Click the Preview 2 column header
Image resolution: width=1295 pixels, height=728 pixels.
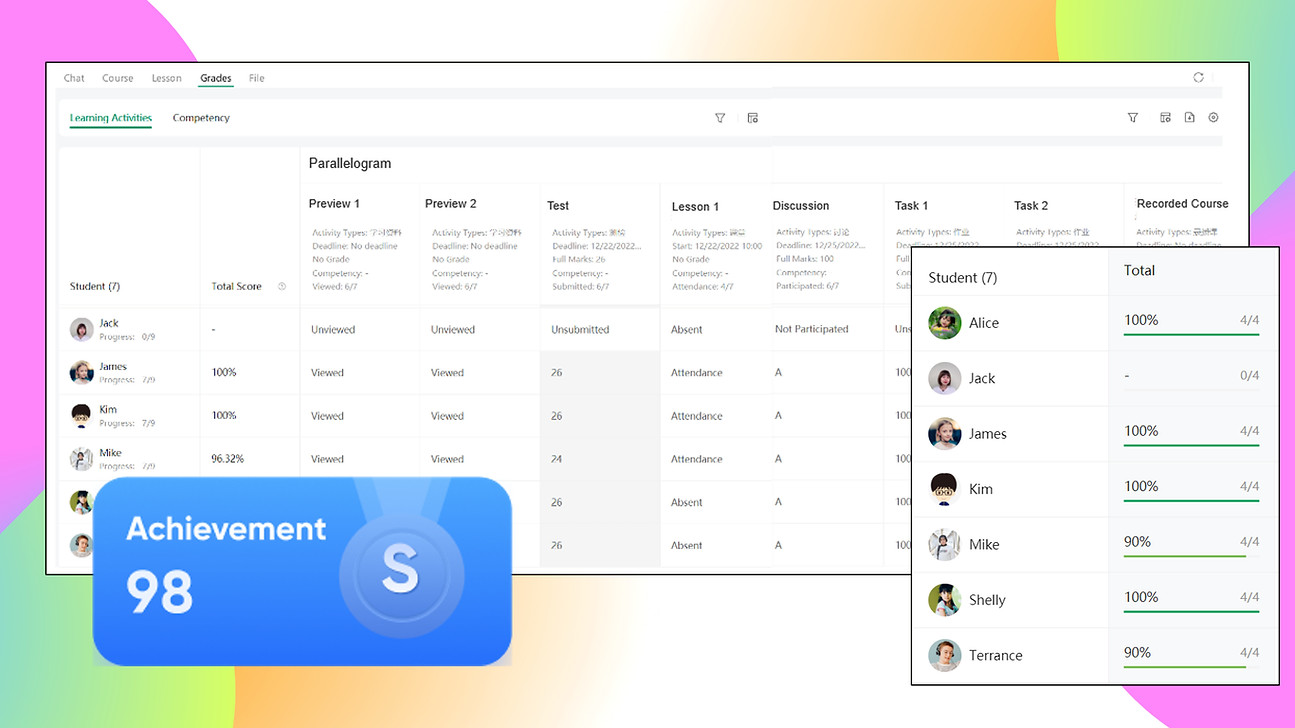[x=451, y=204]
